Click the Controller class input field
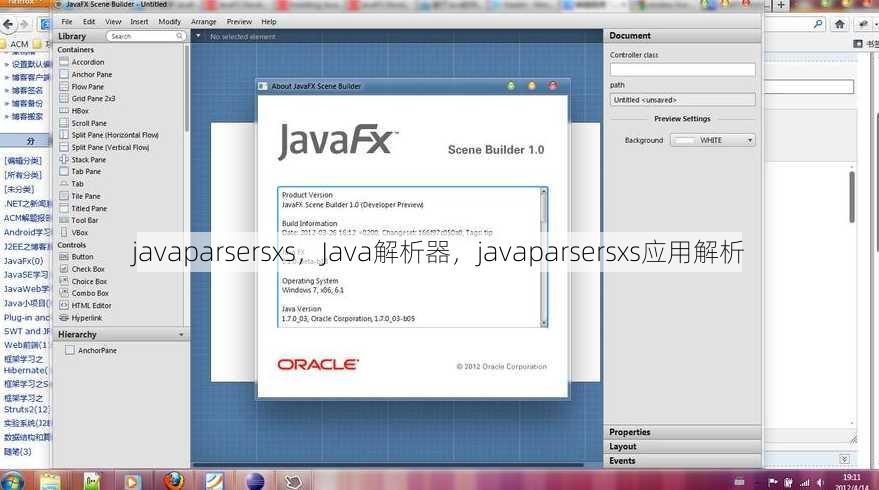The width and height of the screenshot is (879, 490). [682, 70]
